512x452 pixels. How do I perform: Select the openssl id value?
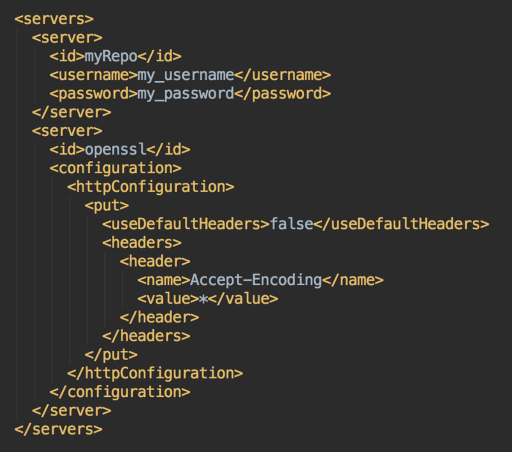click(115, 150)
